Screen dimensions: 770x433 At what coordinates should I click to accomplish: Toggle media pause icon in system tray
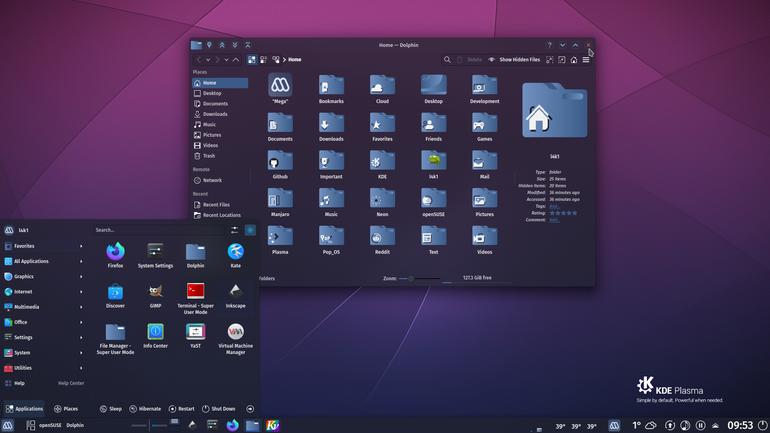click(x=701, y=425)
